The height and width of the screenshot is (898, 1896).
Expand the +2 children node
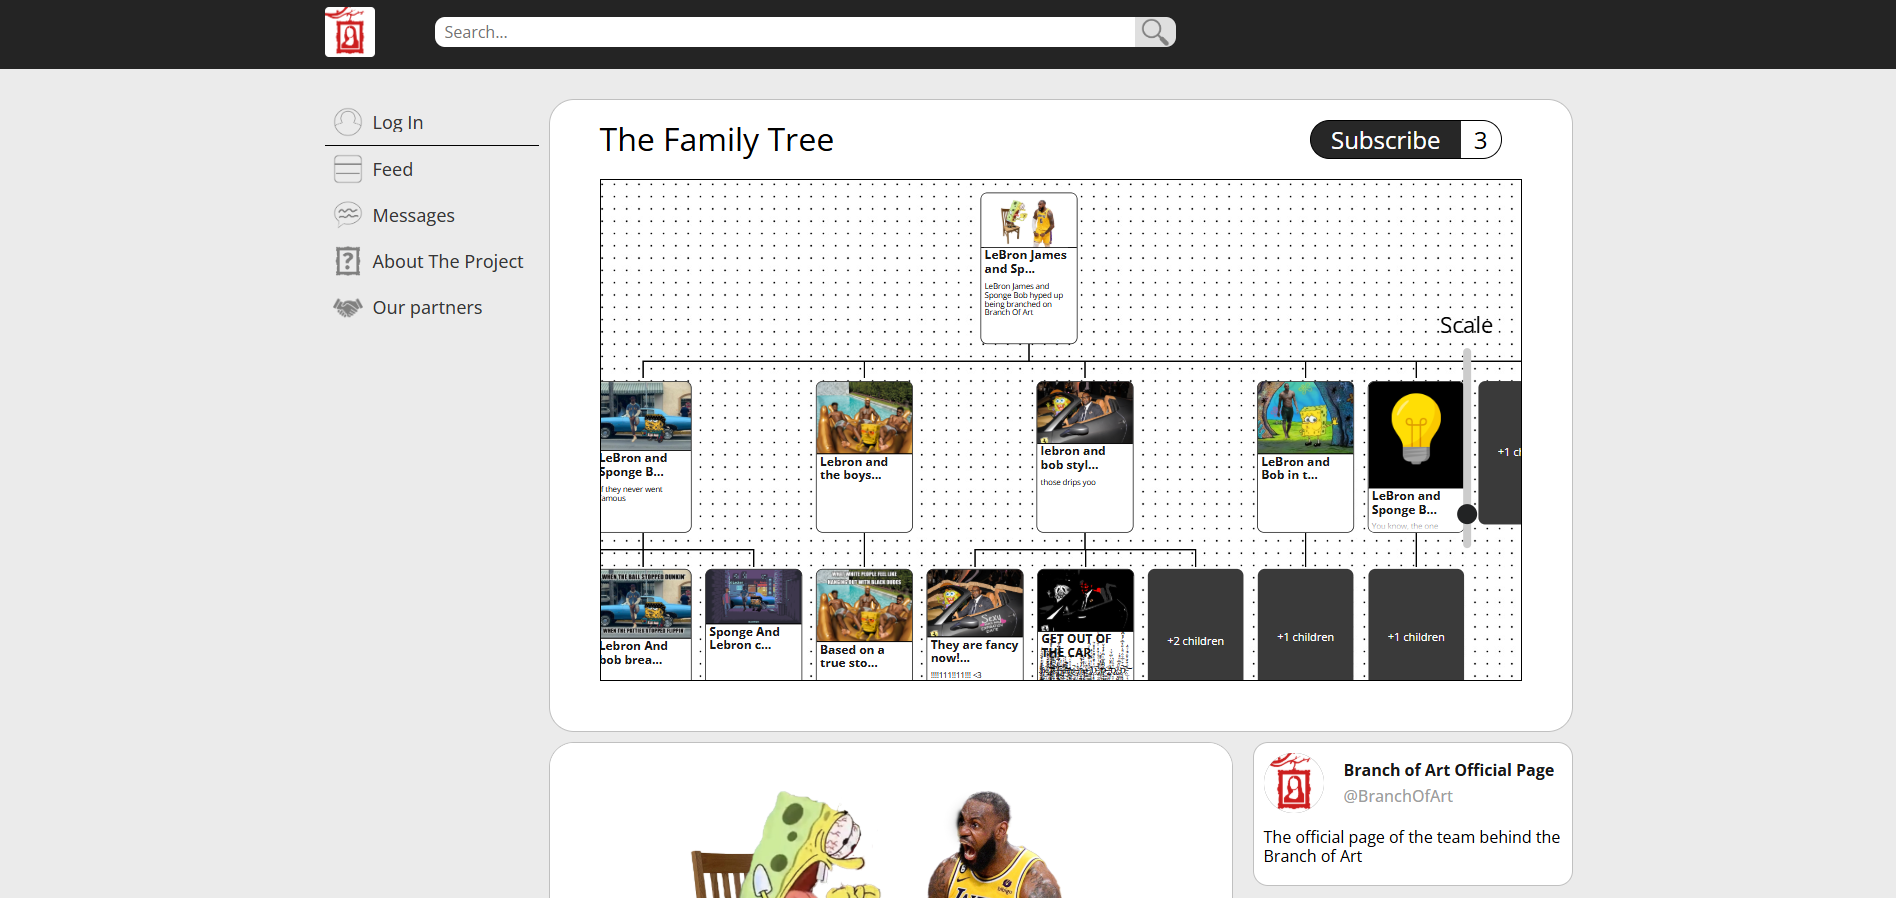pos(1195,625)
